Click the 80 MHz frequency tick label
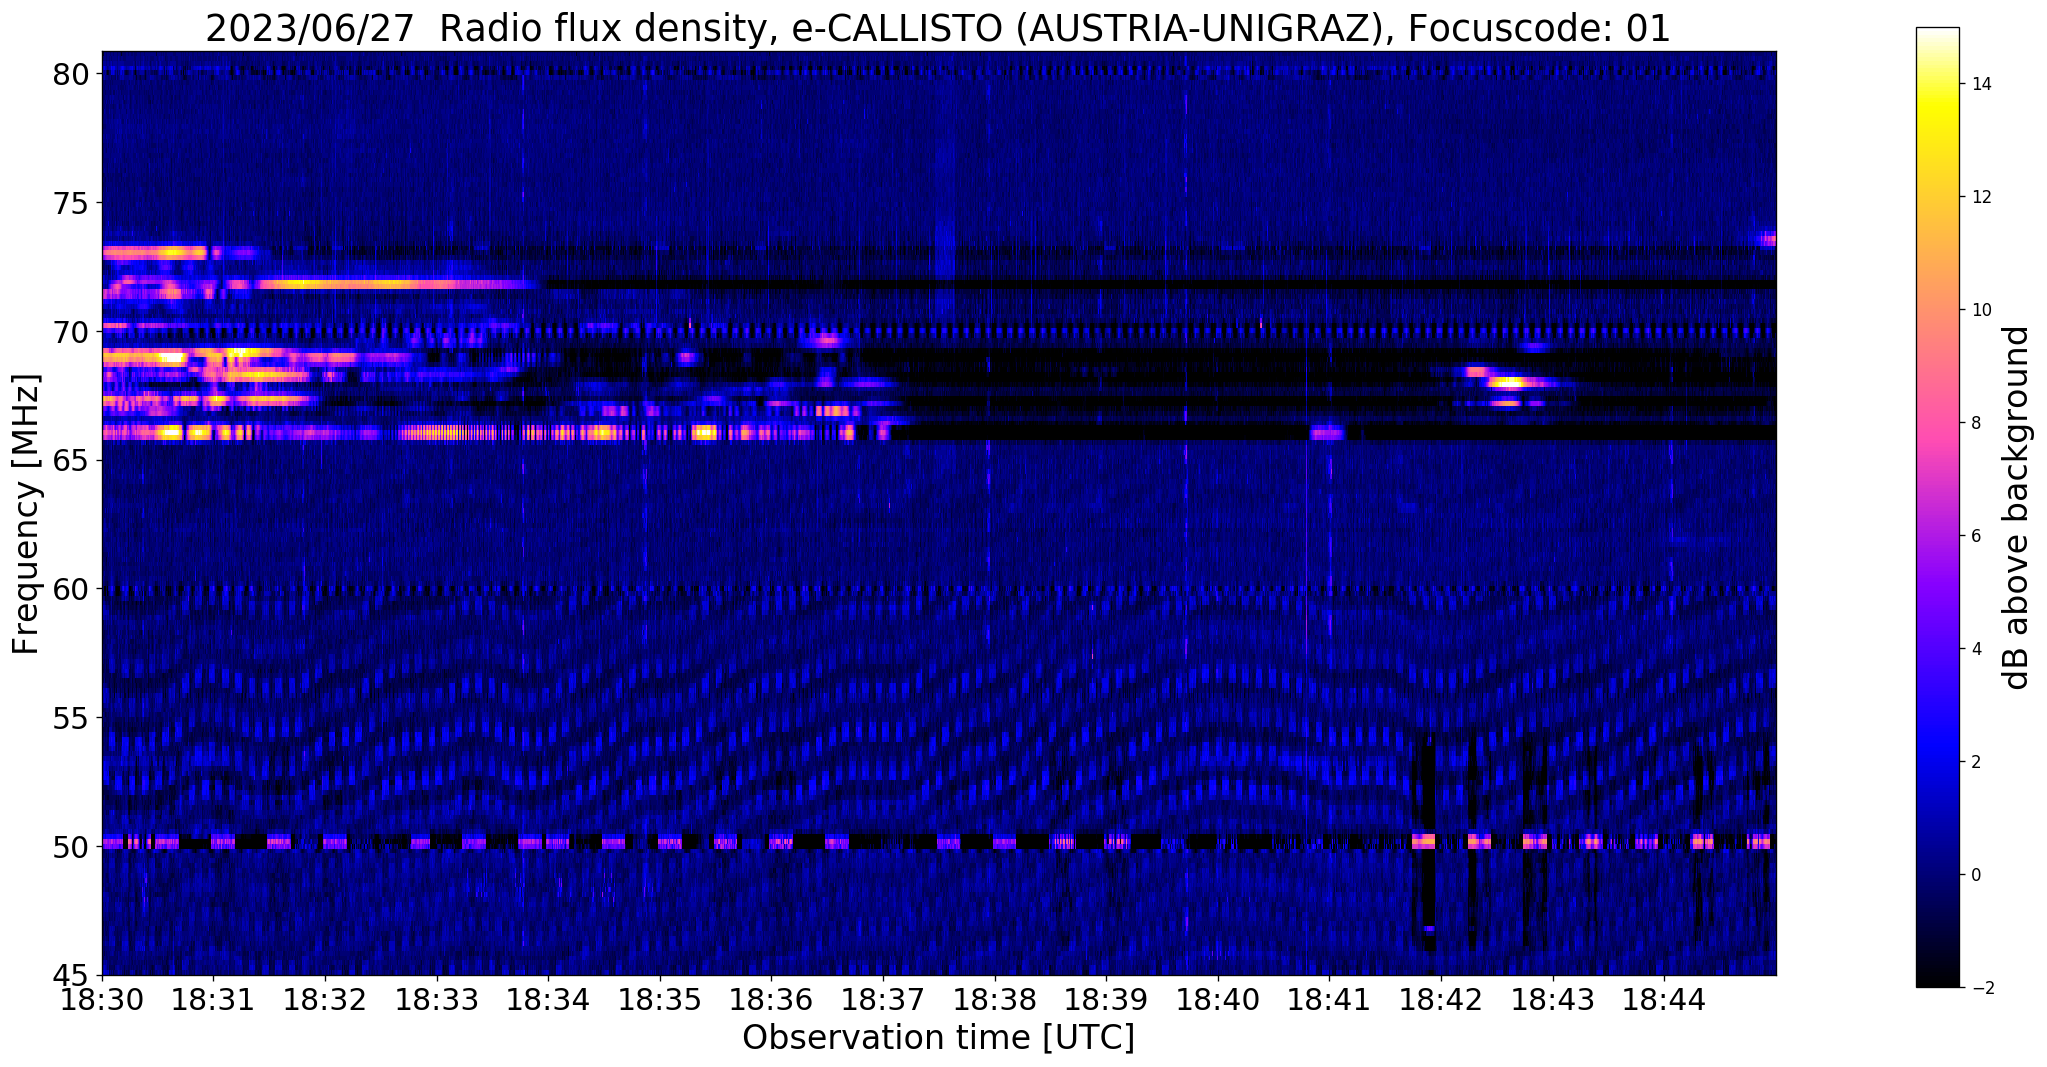The height and width of the screenshot is (1067, 2047). (x=71, y=74)
